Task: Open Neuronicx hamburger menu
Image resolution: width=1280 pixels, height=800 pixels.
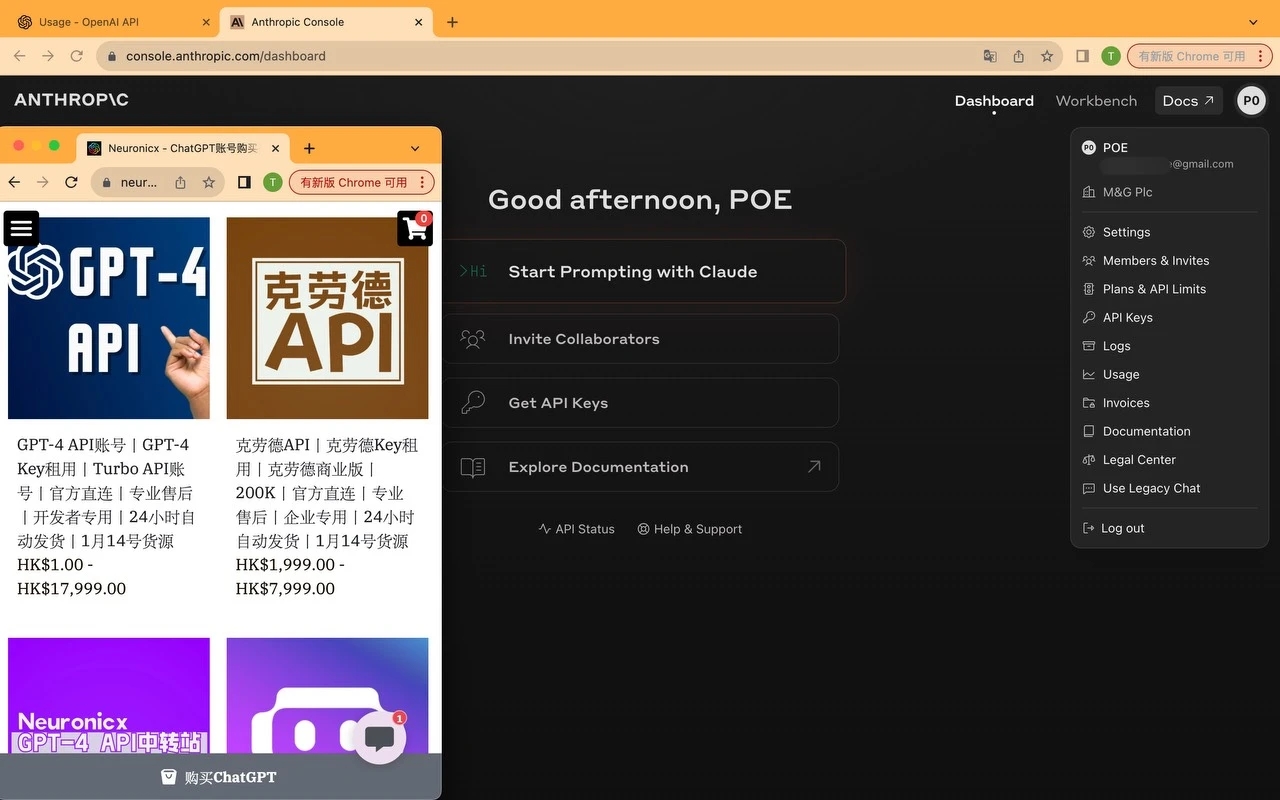Action: 22,228
